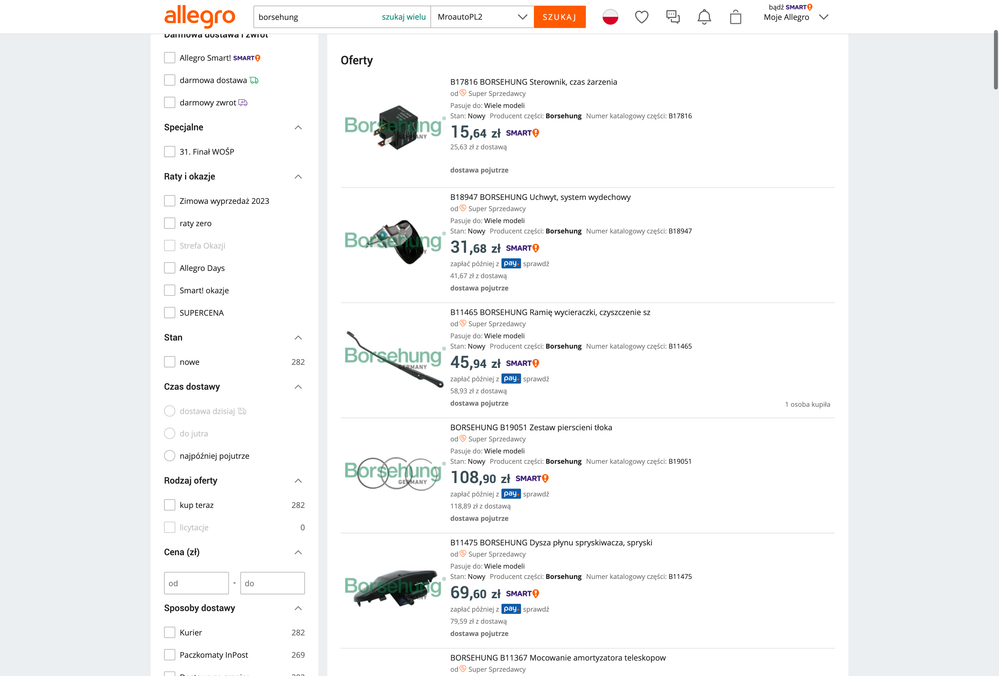The image size is (999, 676).
Task: Open the Polish flag language selector
Action: (x=610, y=17)
